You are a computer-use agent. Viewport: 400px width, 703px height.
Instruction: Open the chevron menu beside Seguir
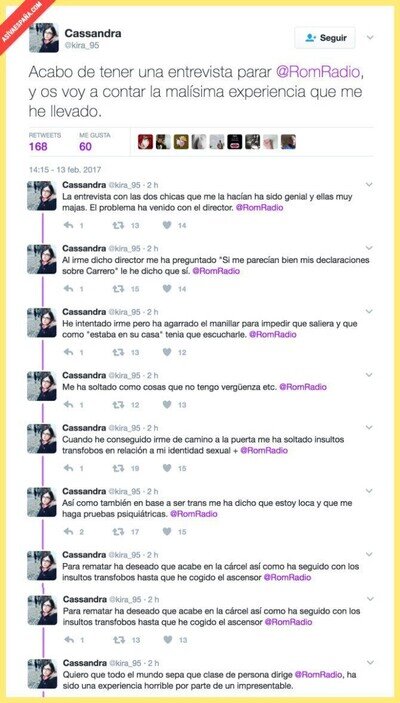370,38
